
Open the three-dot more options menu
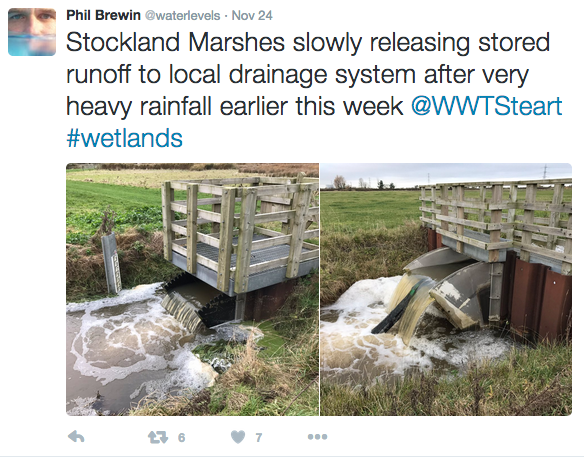click(x=317, y=437)
